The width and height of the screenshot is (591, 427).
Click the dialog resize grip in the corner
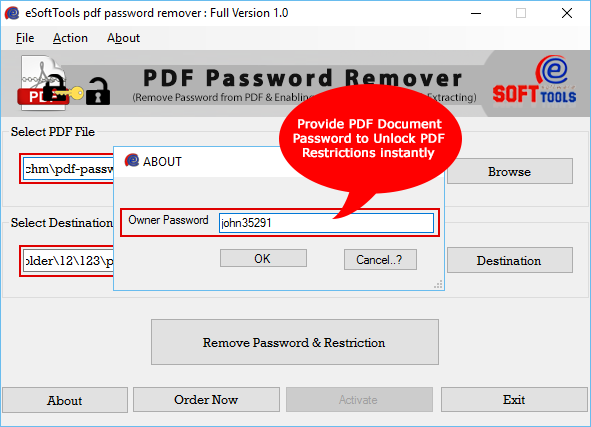pyautogui.click(x=438, y=285)
